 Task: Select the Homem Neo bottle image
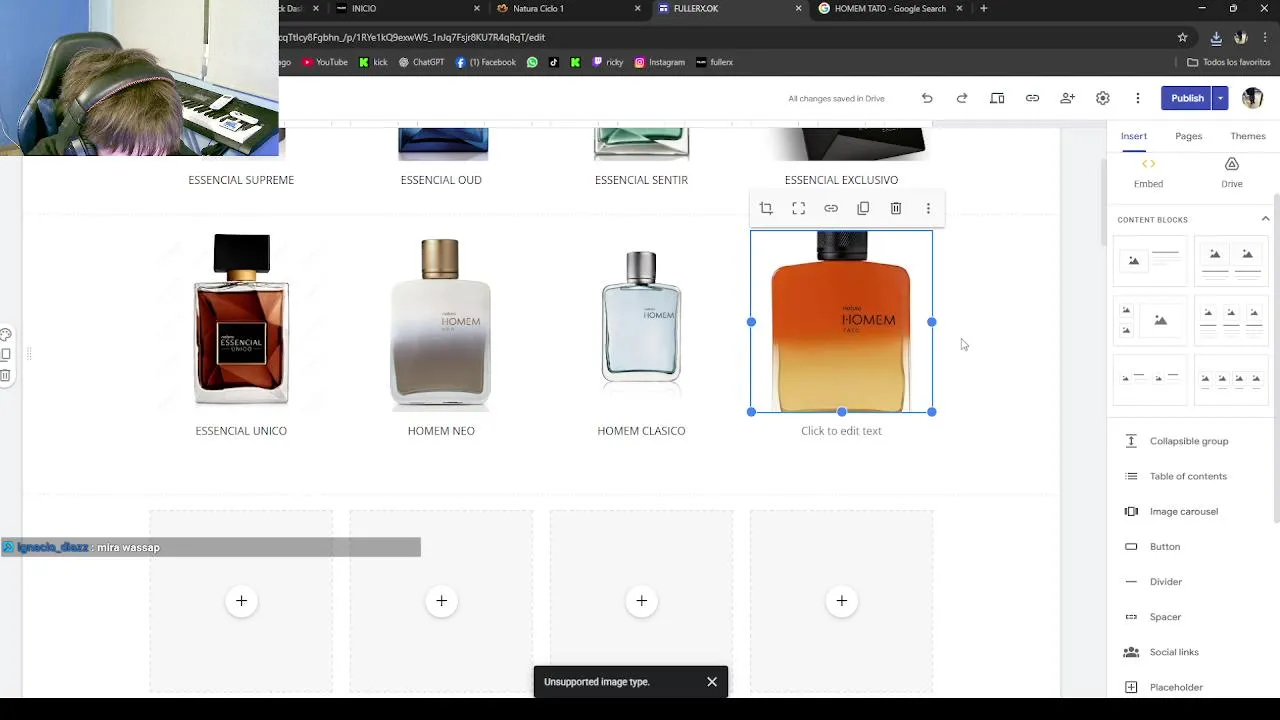coord(441,322)
